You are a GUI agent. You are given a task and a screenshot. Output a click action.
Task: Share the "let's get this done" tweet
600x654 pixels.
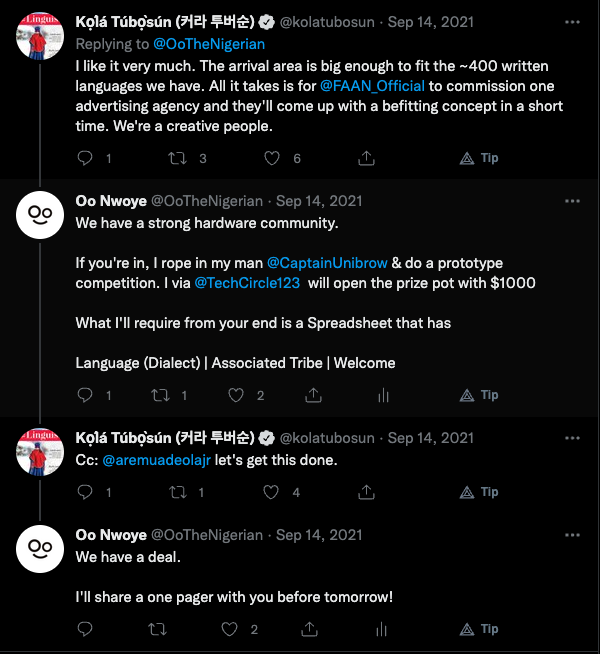pyautogui.click(x=366, y=492)
